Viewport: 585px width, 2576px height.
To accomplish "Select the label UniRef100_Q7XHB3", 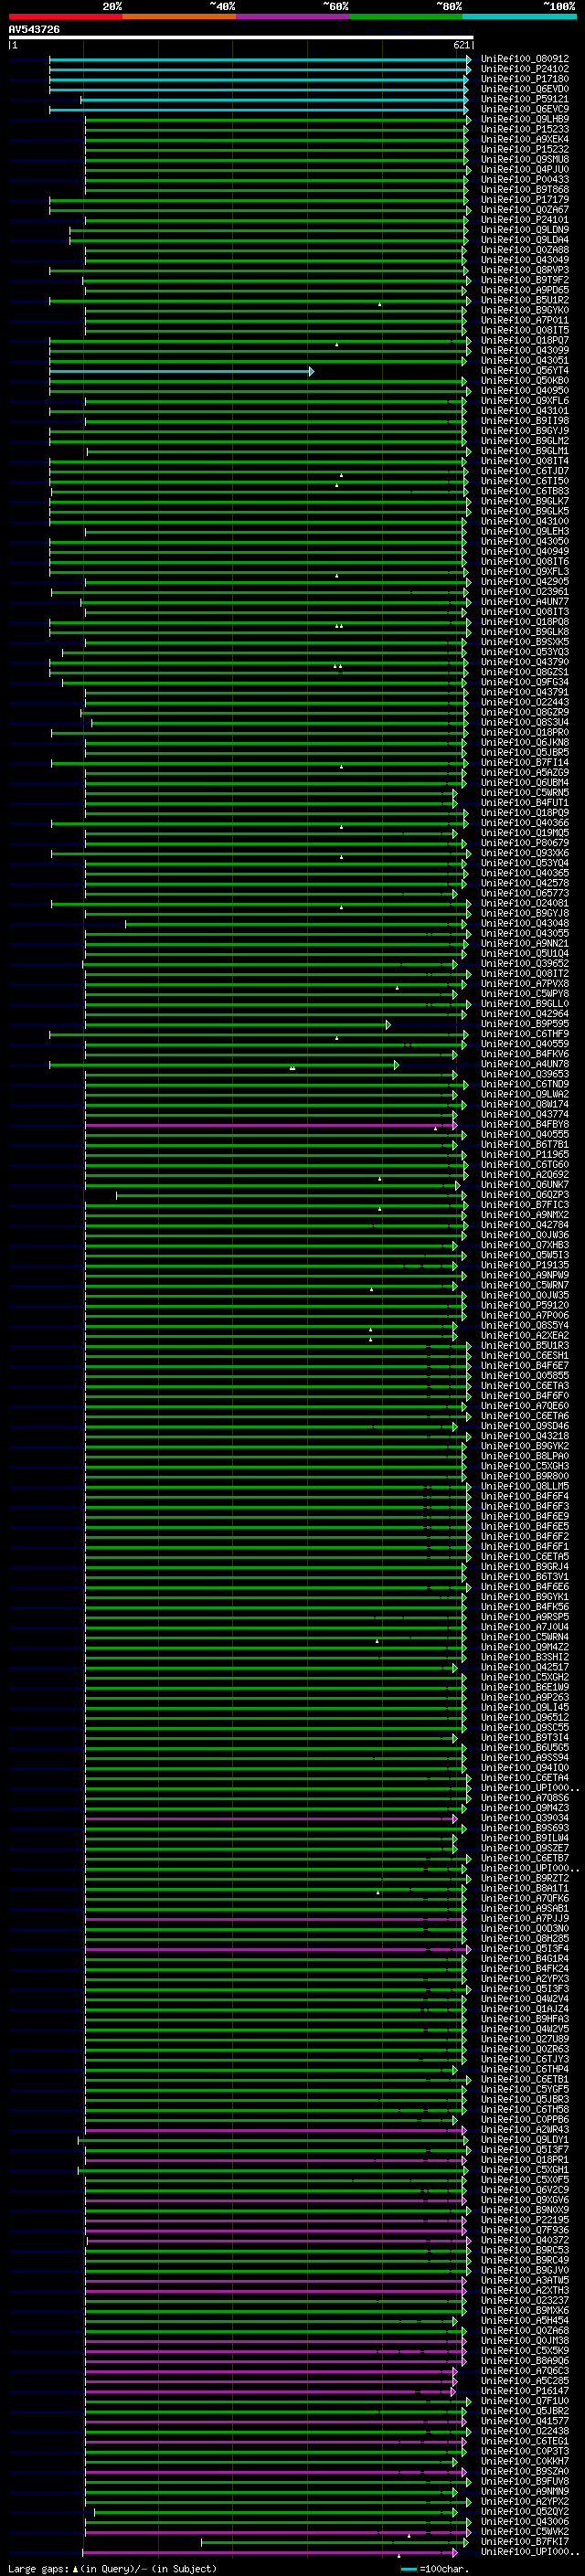I will pyautogui.click(x=525, y=1246).
